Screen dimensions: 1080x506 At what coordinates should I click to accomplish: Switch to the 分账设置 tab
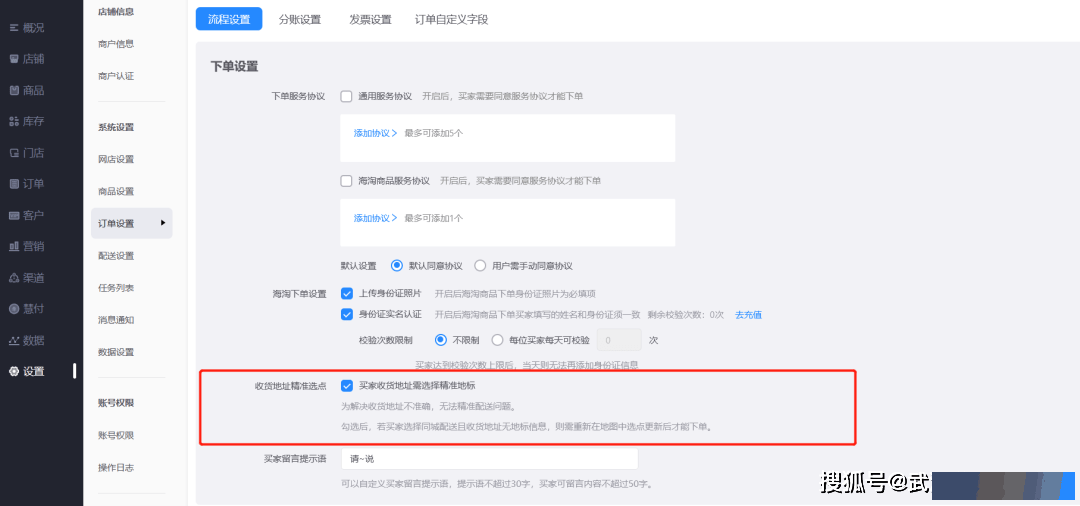click(x=300, y=20)
